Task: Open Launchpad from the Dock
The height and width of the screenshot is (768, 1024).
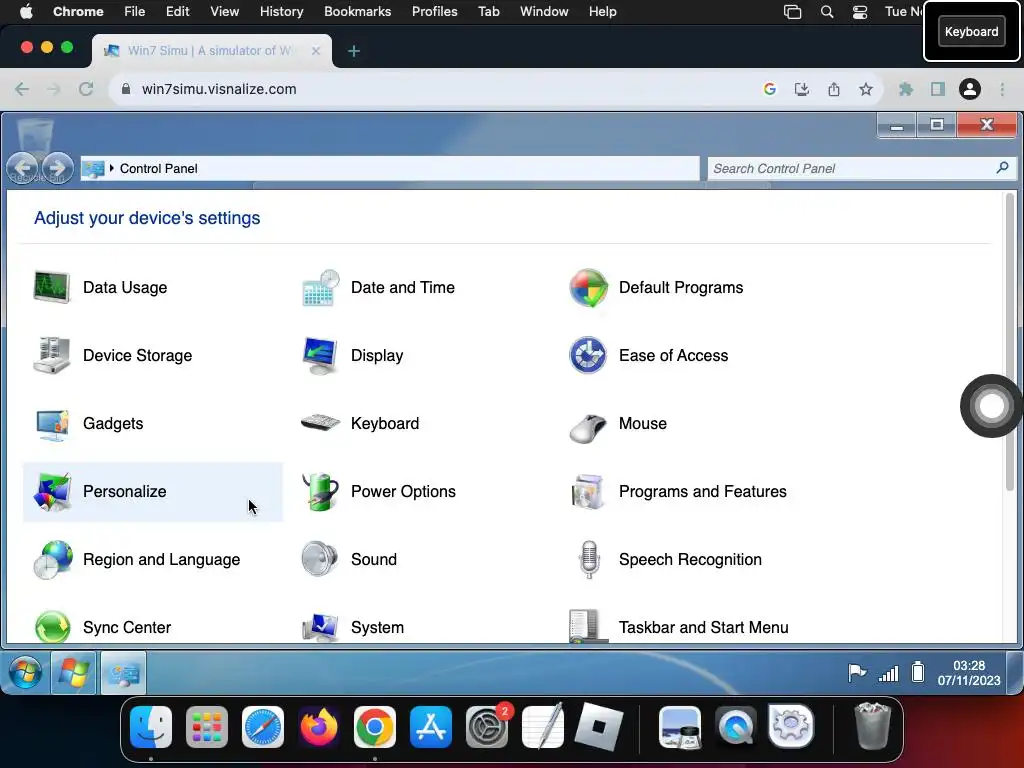Action: tap(206, 727)
